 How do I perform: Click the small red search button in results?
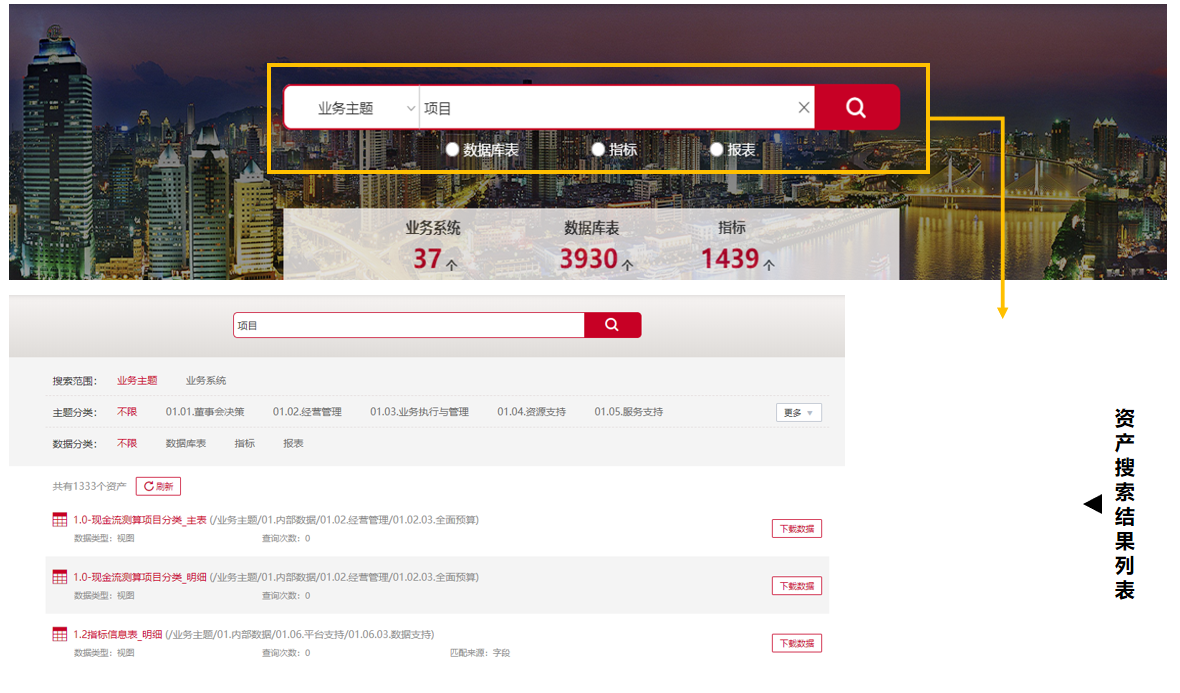pos(612,325)
